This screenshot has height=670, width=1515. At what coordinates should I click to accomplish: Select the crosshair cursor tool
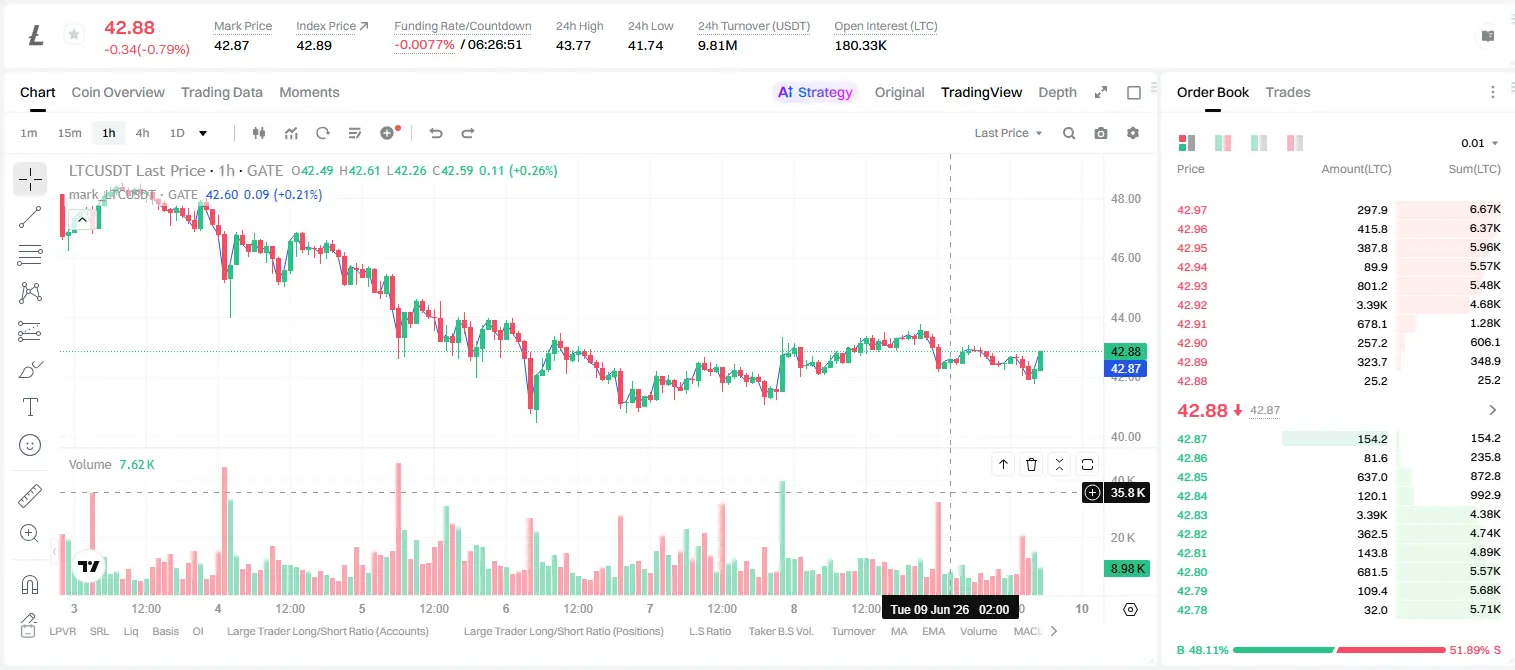pyautogui.click(x=30, y=180)
